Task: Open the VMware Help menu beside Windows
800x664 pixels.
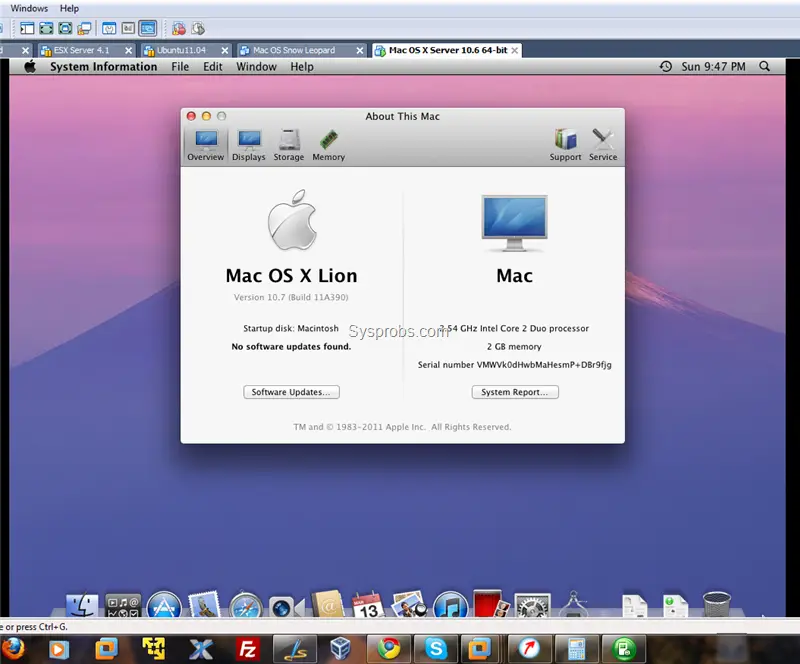Action: 69,8
